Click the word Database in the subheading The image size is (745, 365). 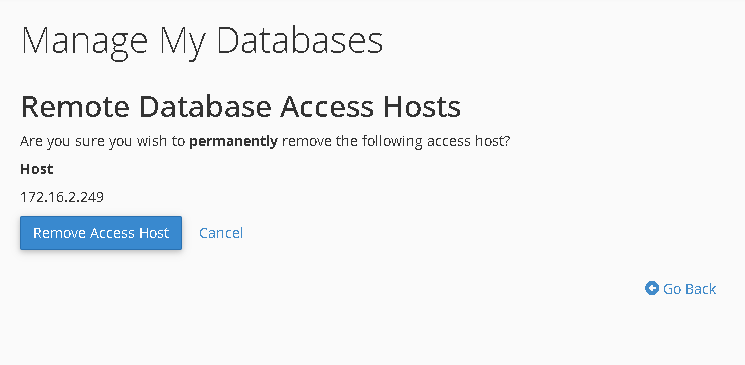click(205, 106)
